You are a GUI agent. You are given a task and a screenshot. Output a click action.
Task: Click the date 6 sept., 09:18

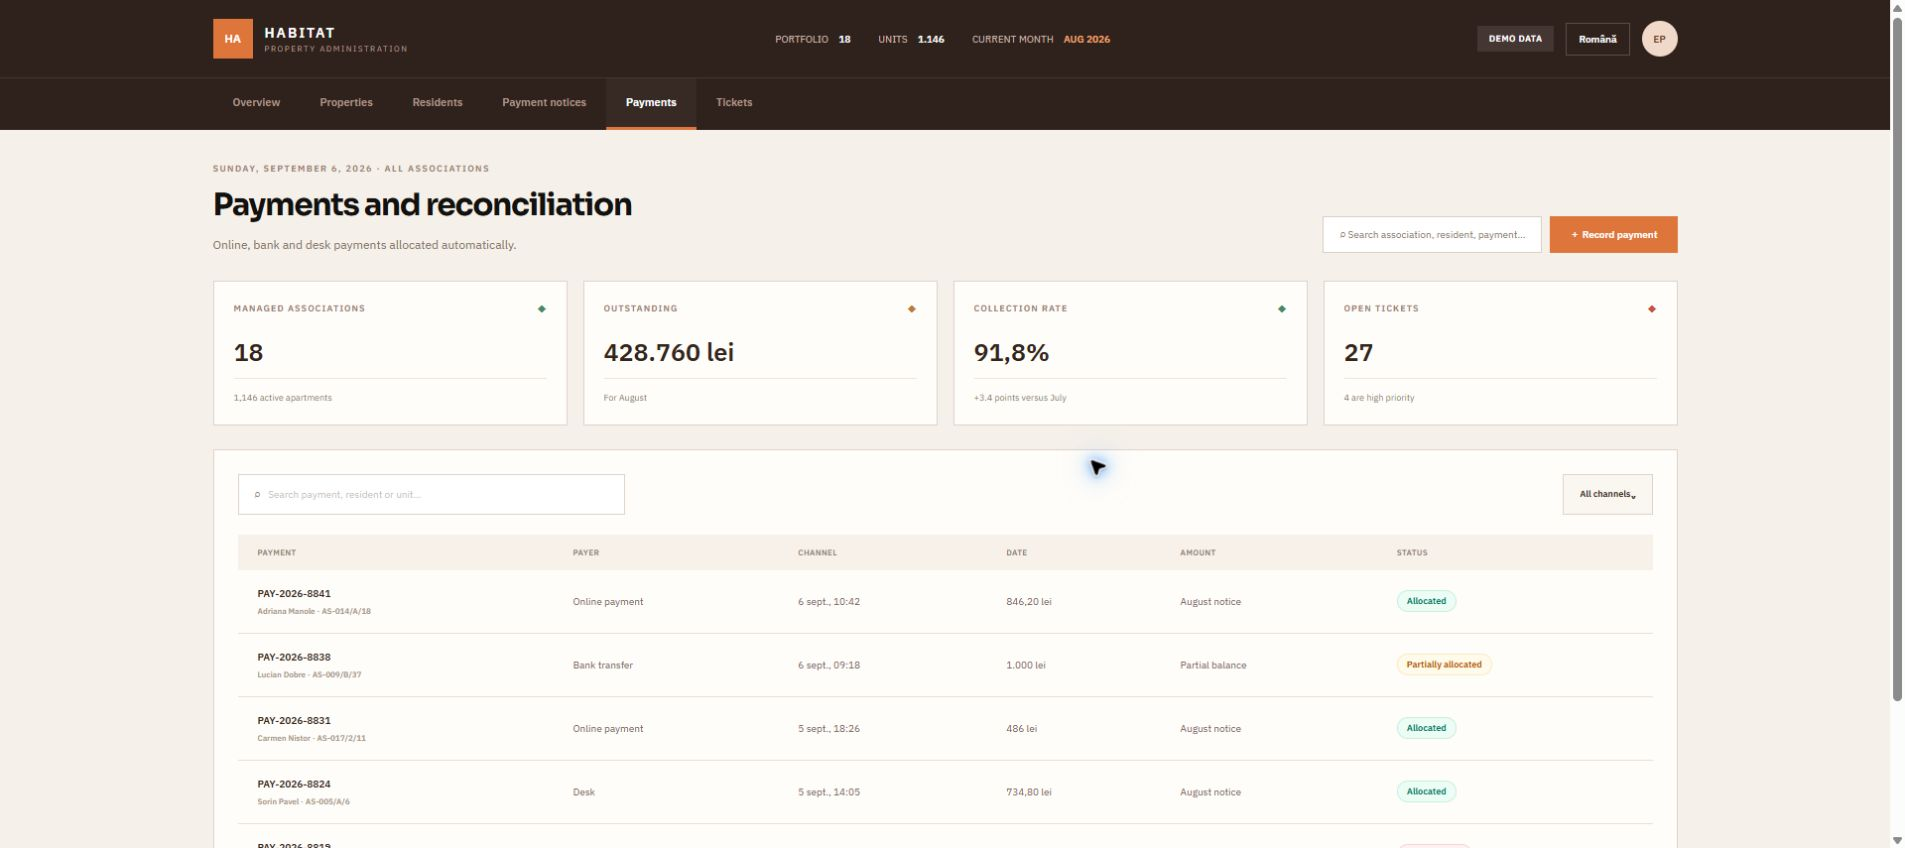829,665
